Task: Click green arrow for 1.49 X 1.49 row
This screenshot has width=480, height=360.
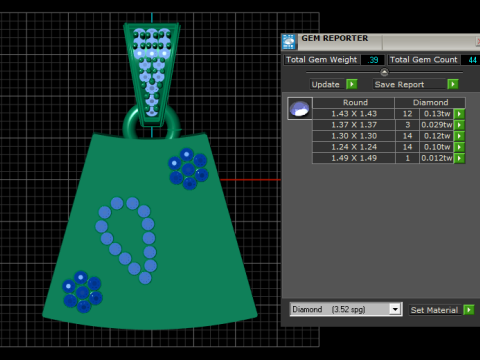Action: (459, 158)
